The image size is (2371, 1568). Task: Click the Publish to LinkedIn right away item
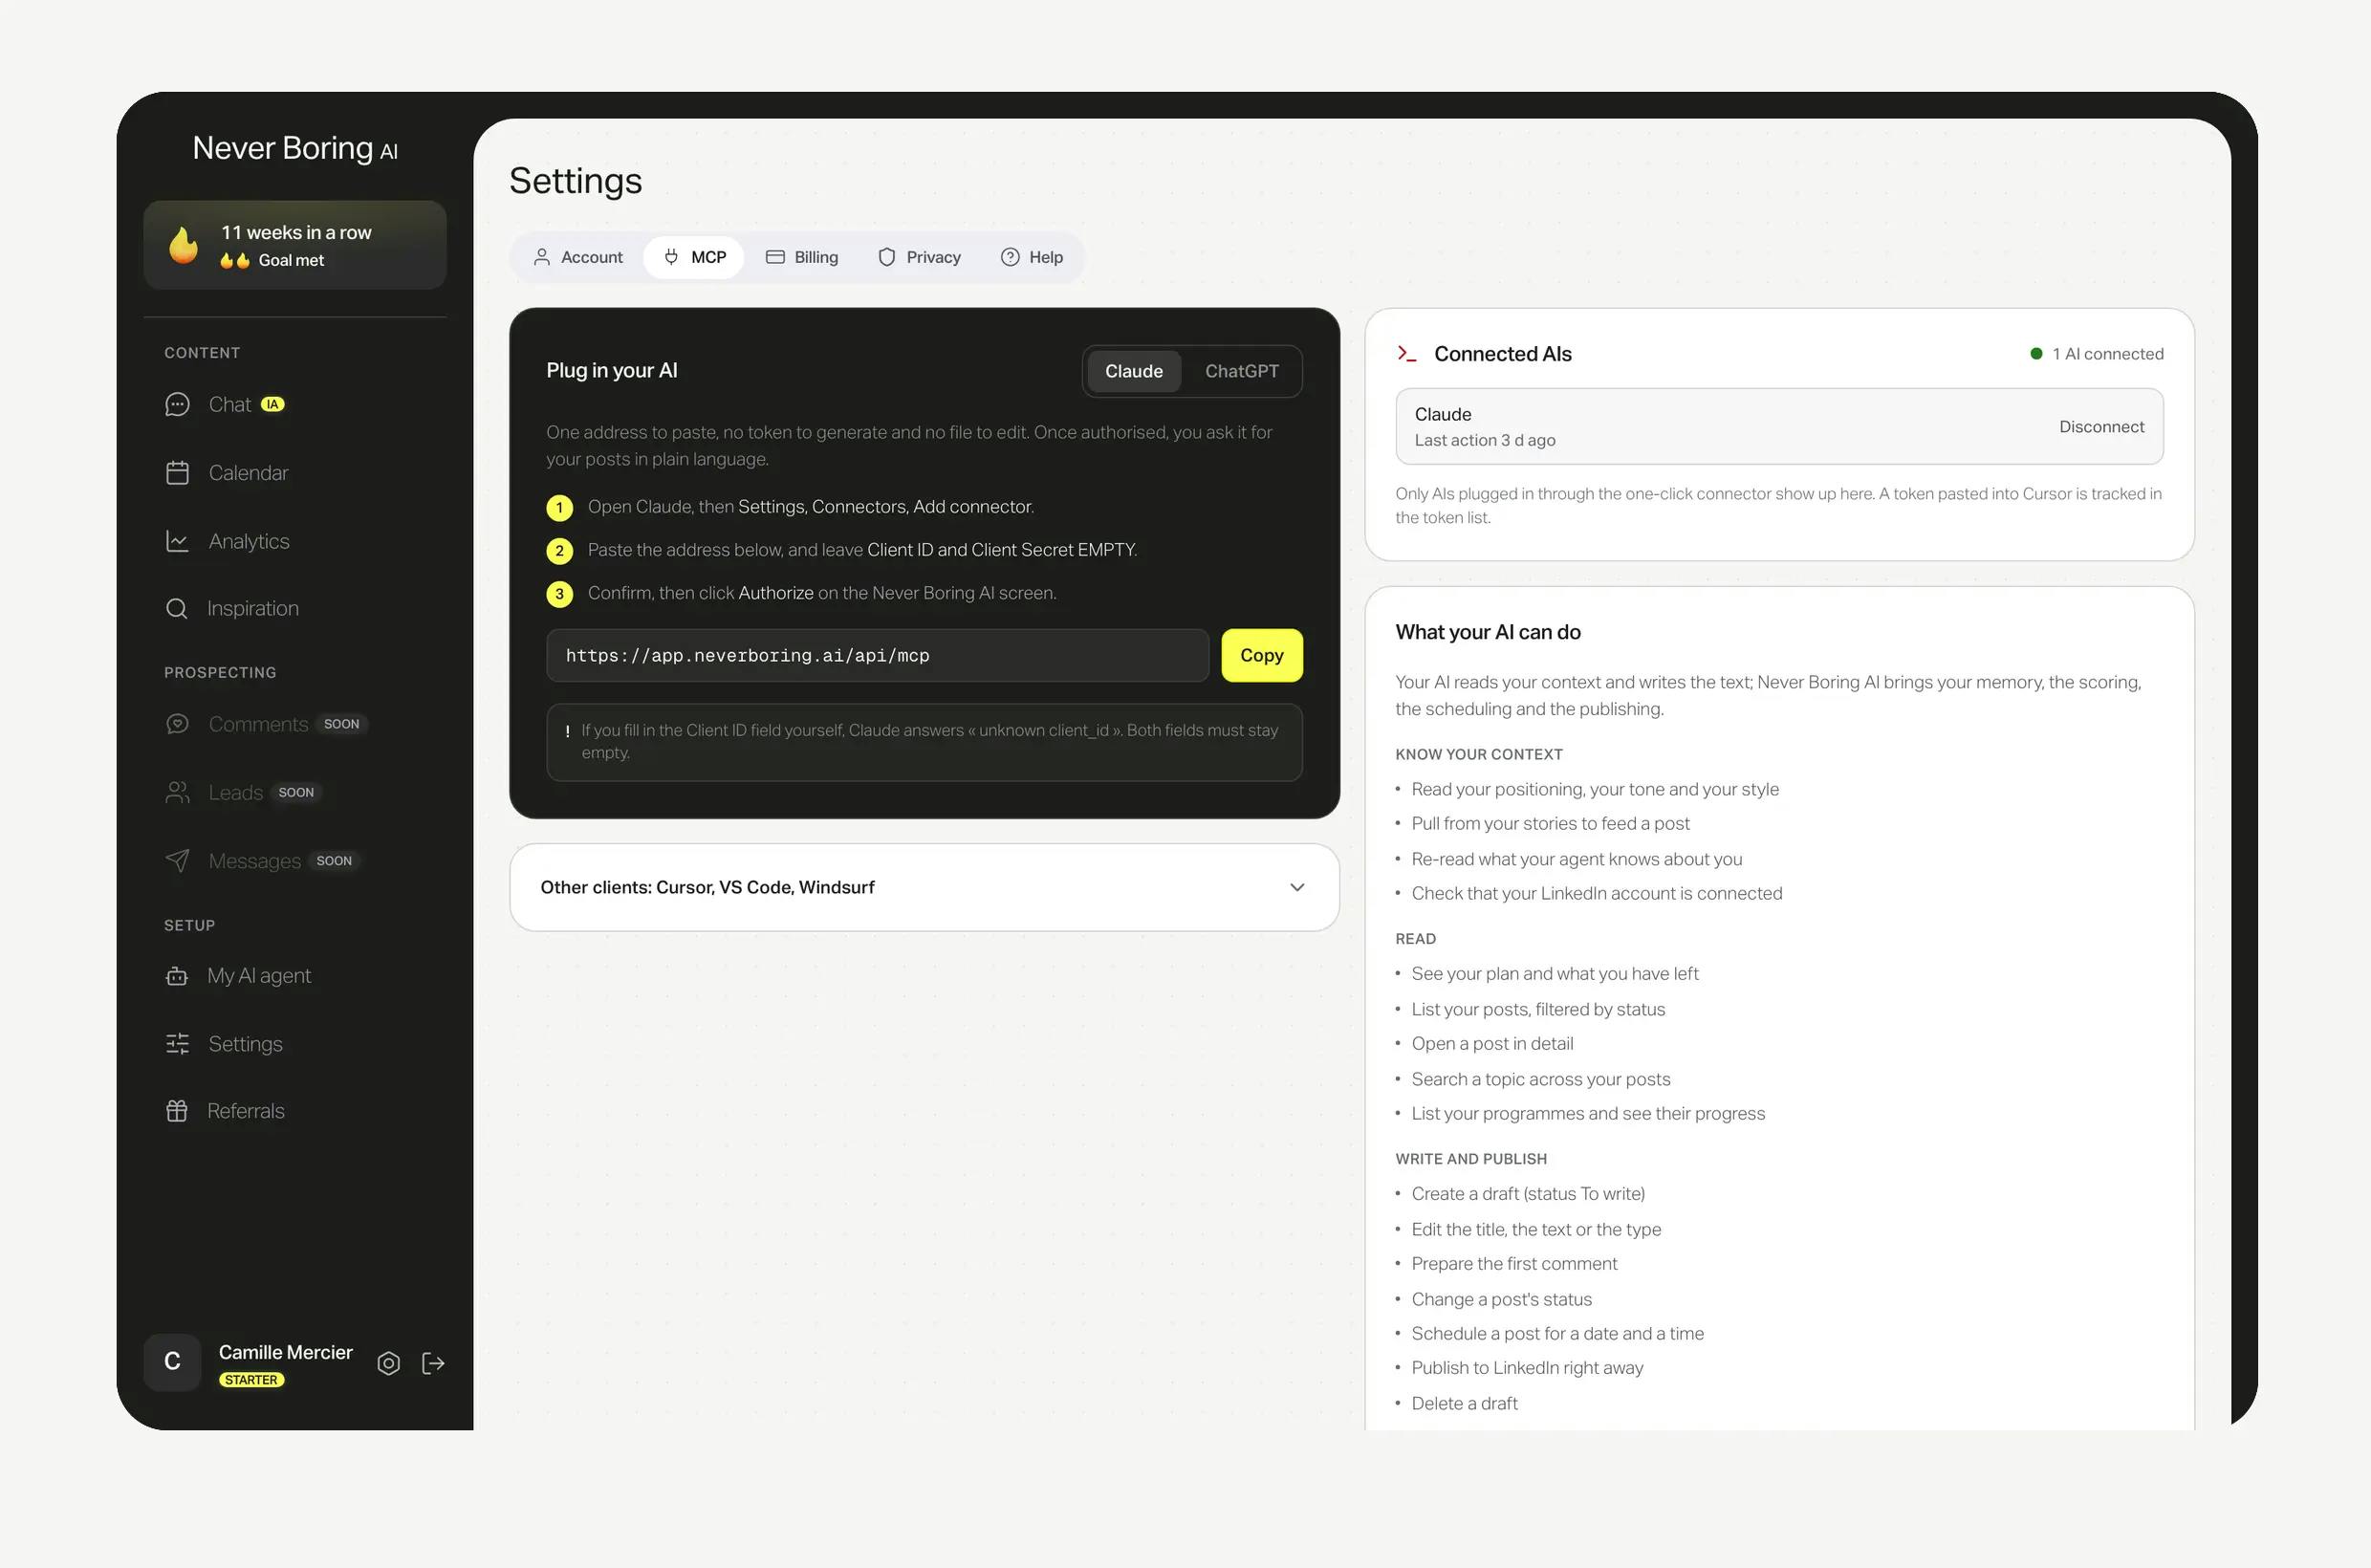coord(1526,1367)
